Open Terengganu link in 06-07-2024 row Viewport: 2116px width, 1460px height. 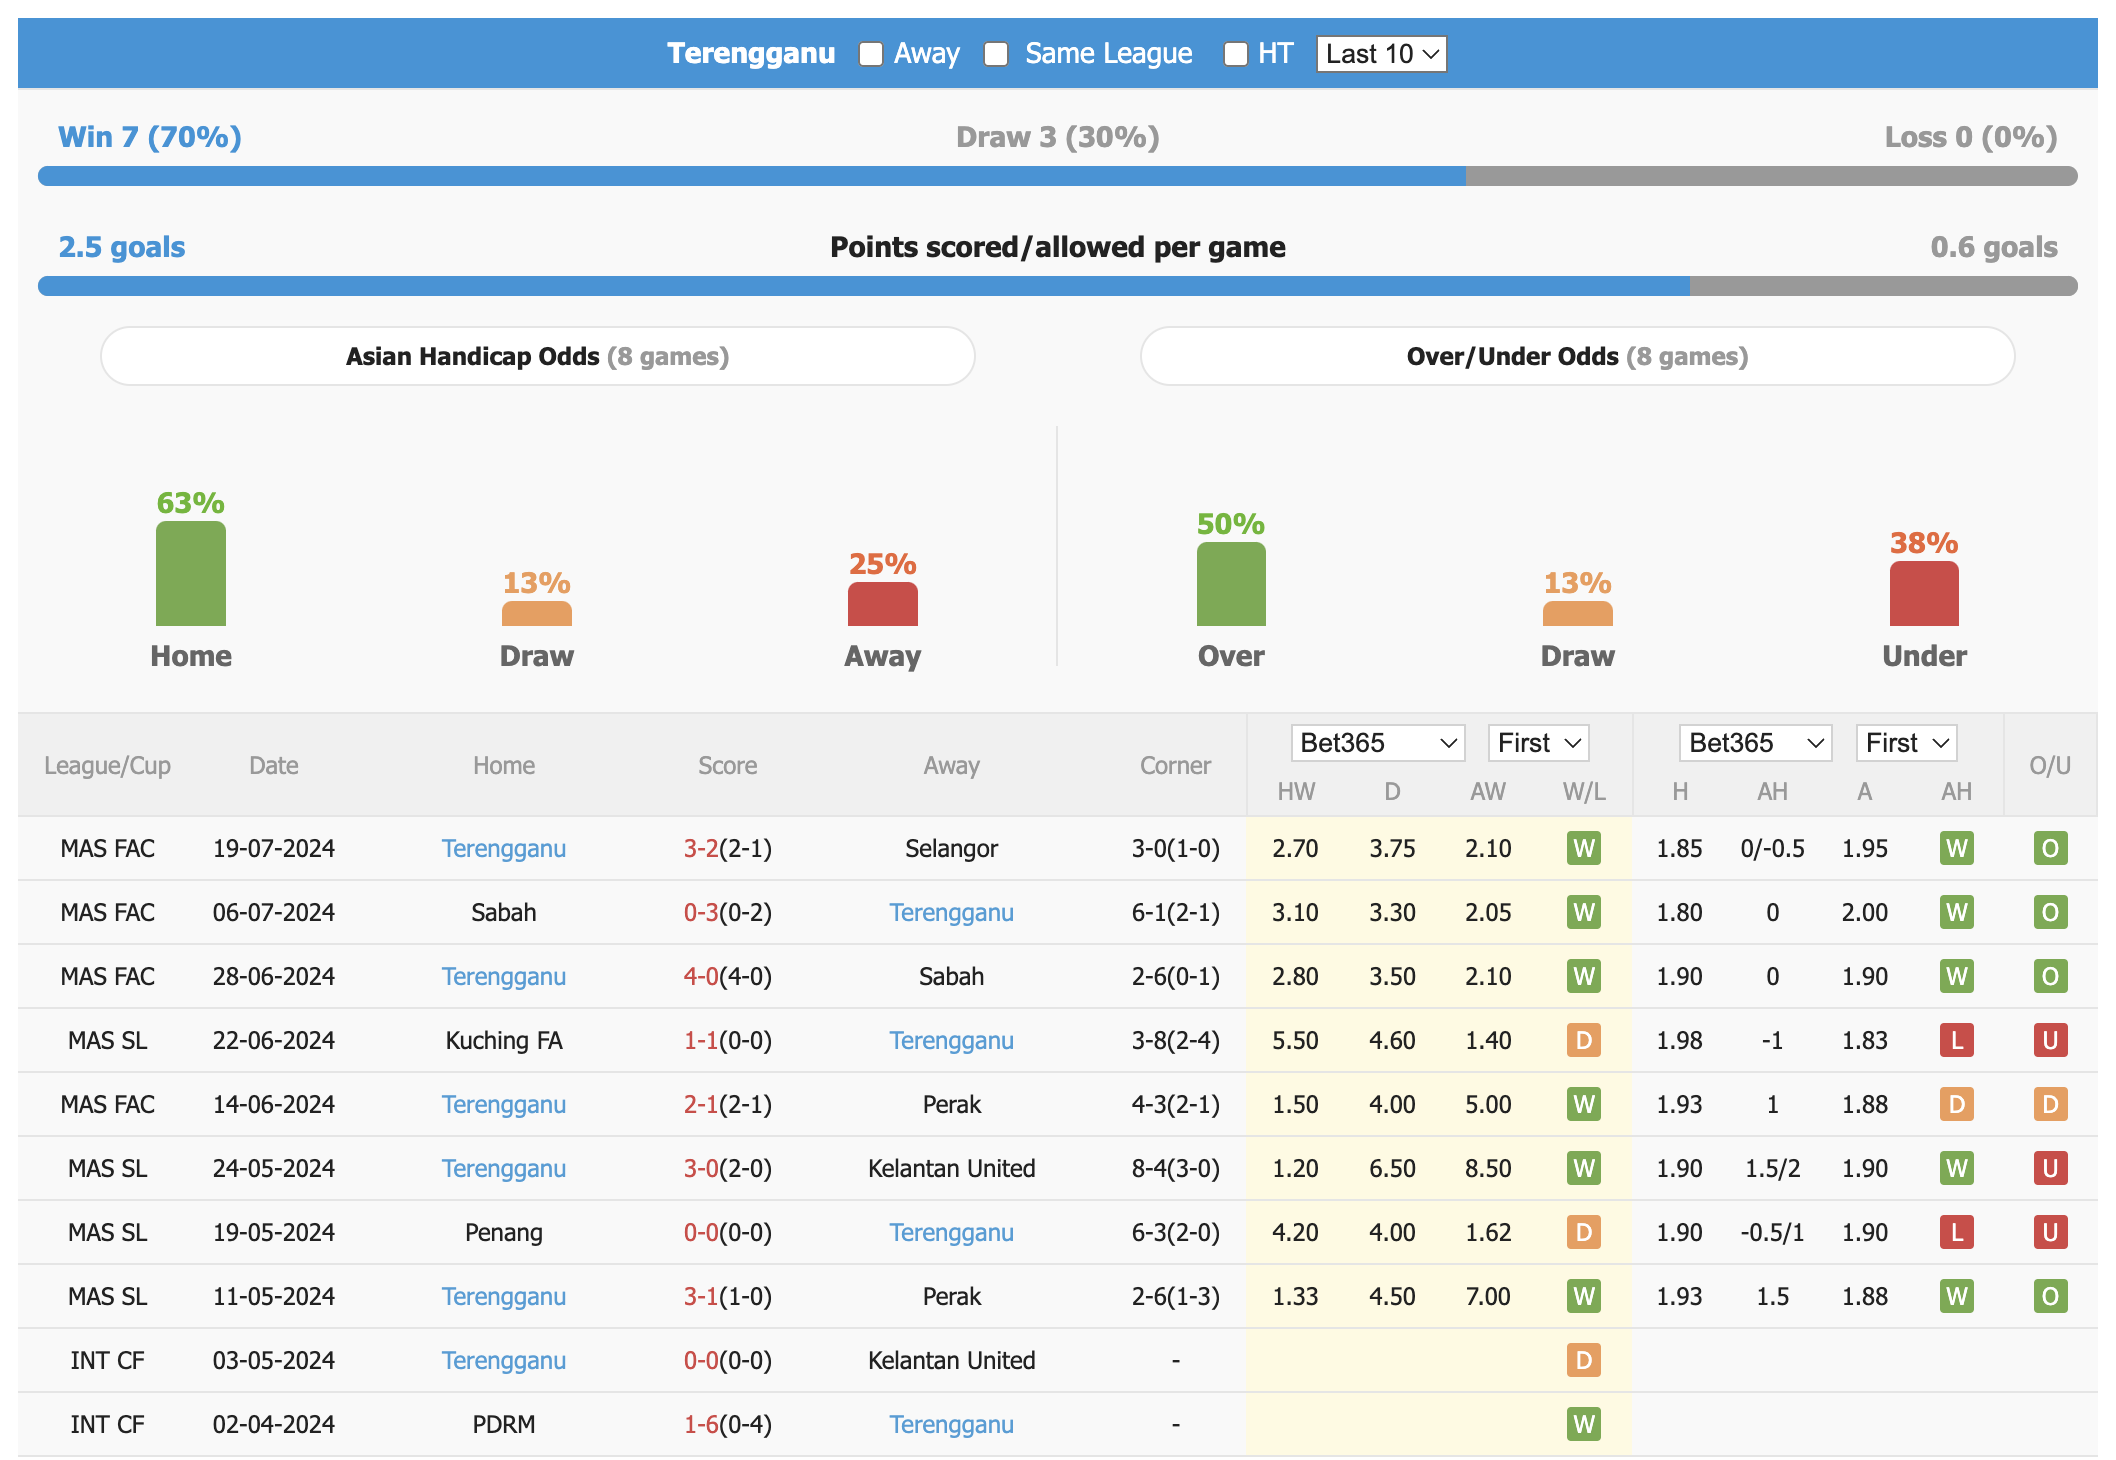(x=952, y=912)
